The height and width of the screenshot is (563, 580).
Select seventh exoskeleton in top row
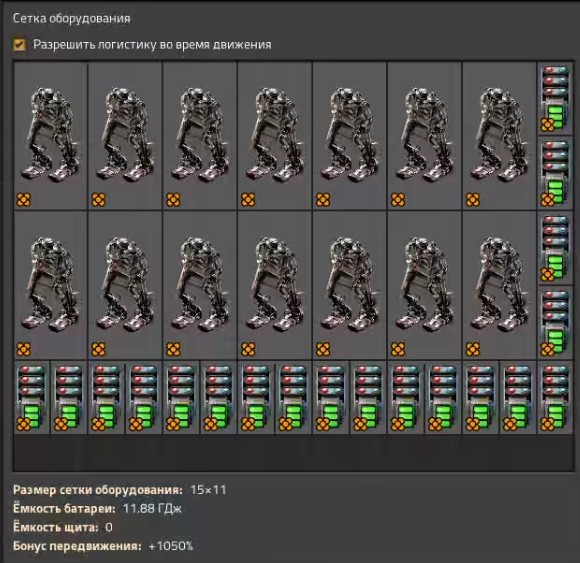coord(499,136)
